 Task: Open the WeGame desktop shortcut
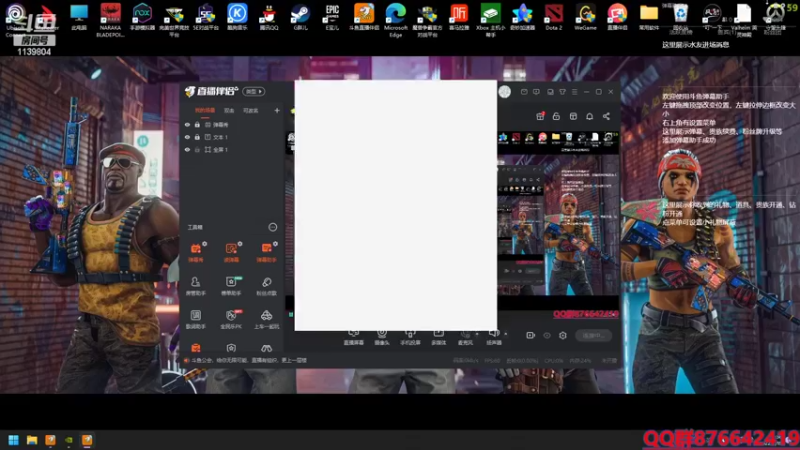point(585,17)
